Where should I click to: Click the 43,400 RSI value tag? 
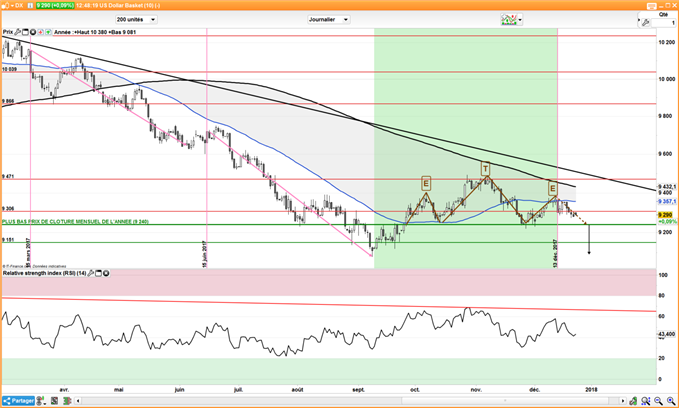(666, 334)
